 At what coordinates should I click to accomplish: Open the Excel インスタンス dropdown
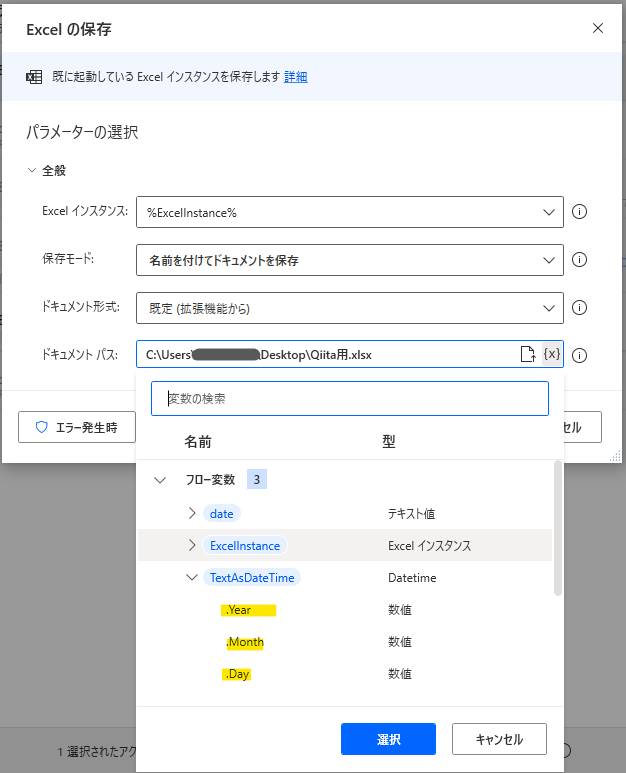pos(349,212)
